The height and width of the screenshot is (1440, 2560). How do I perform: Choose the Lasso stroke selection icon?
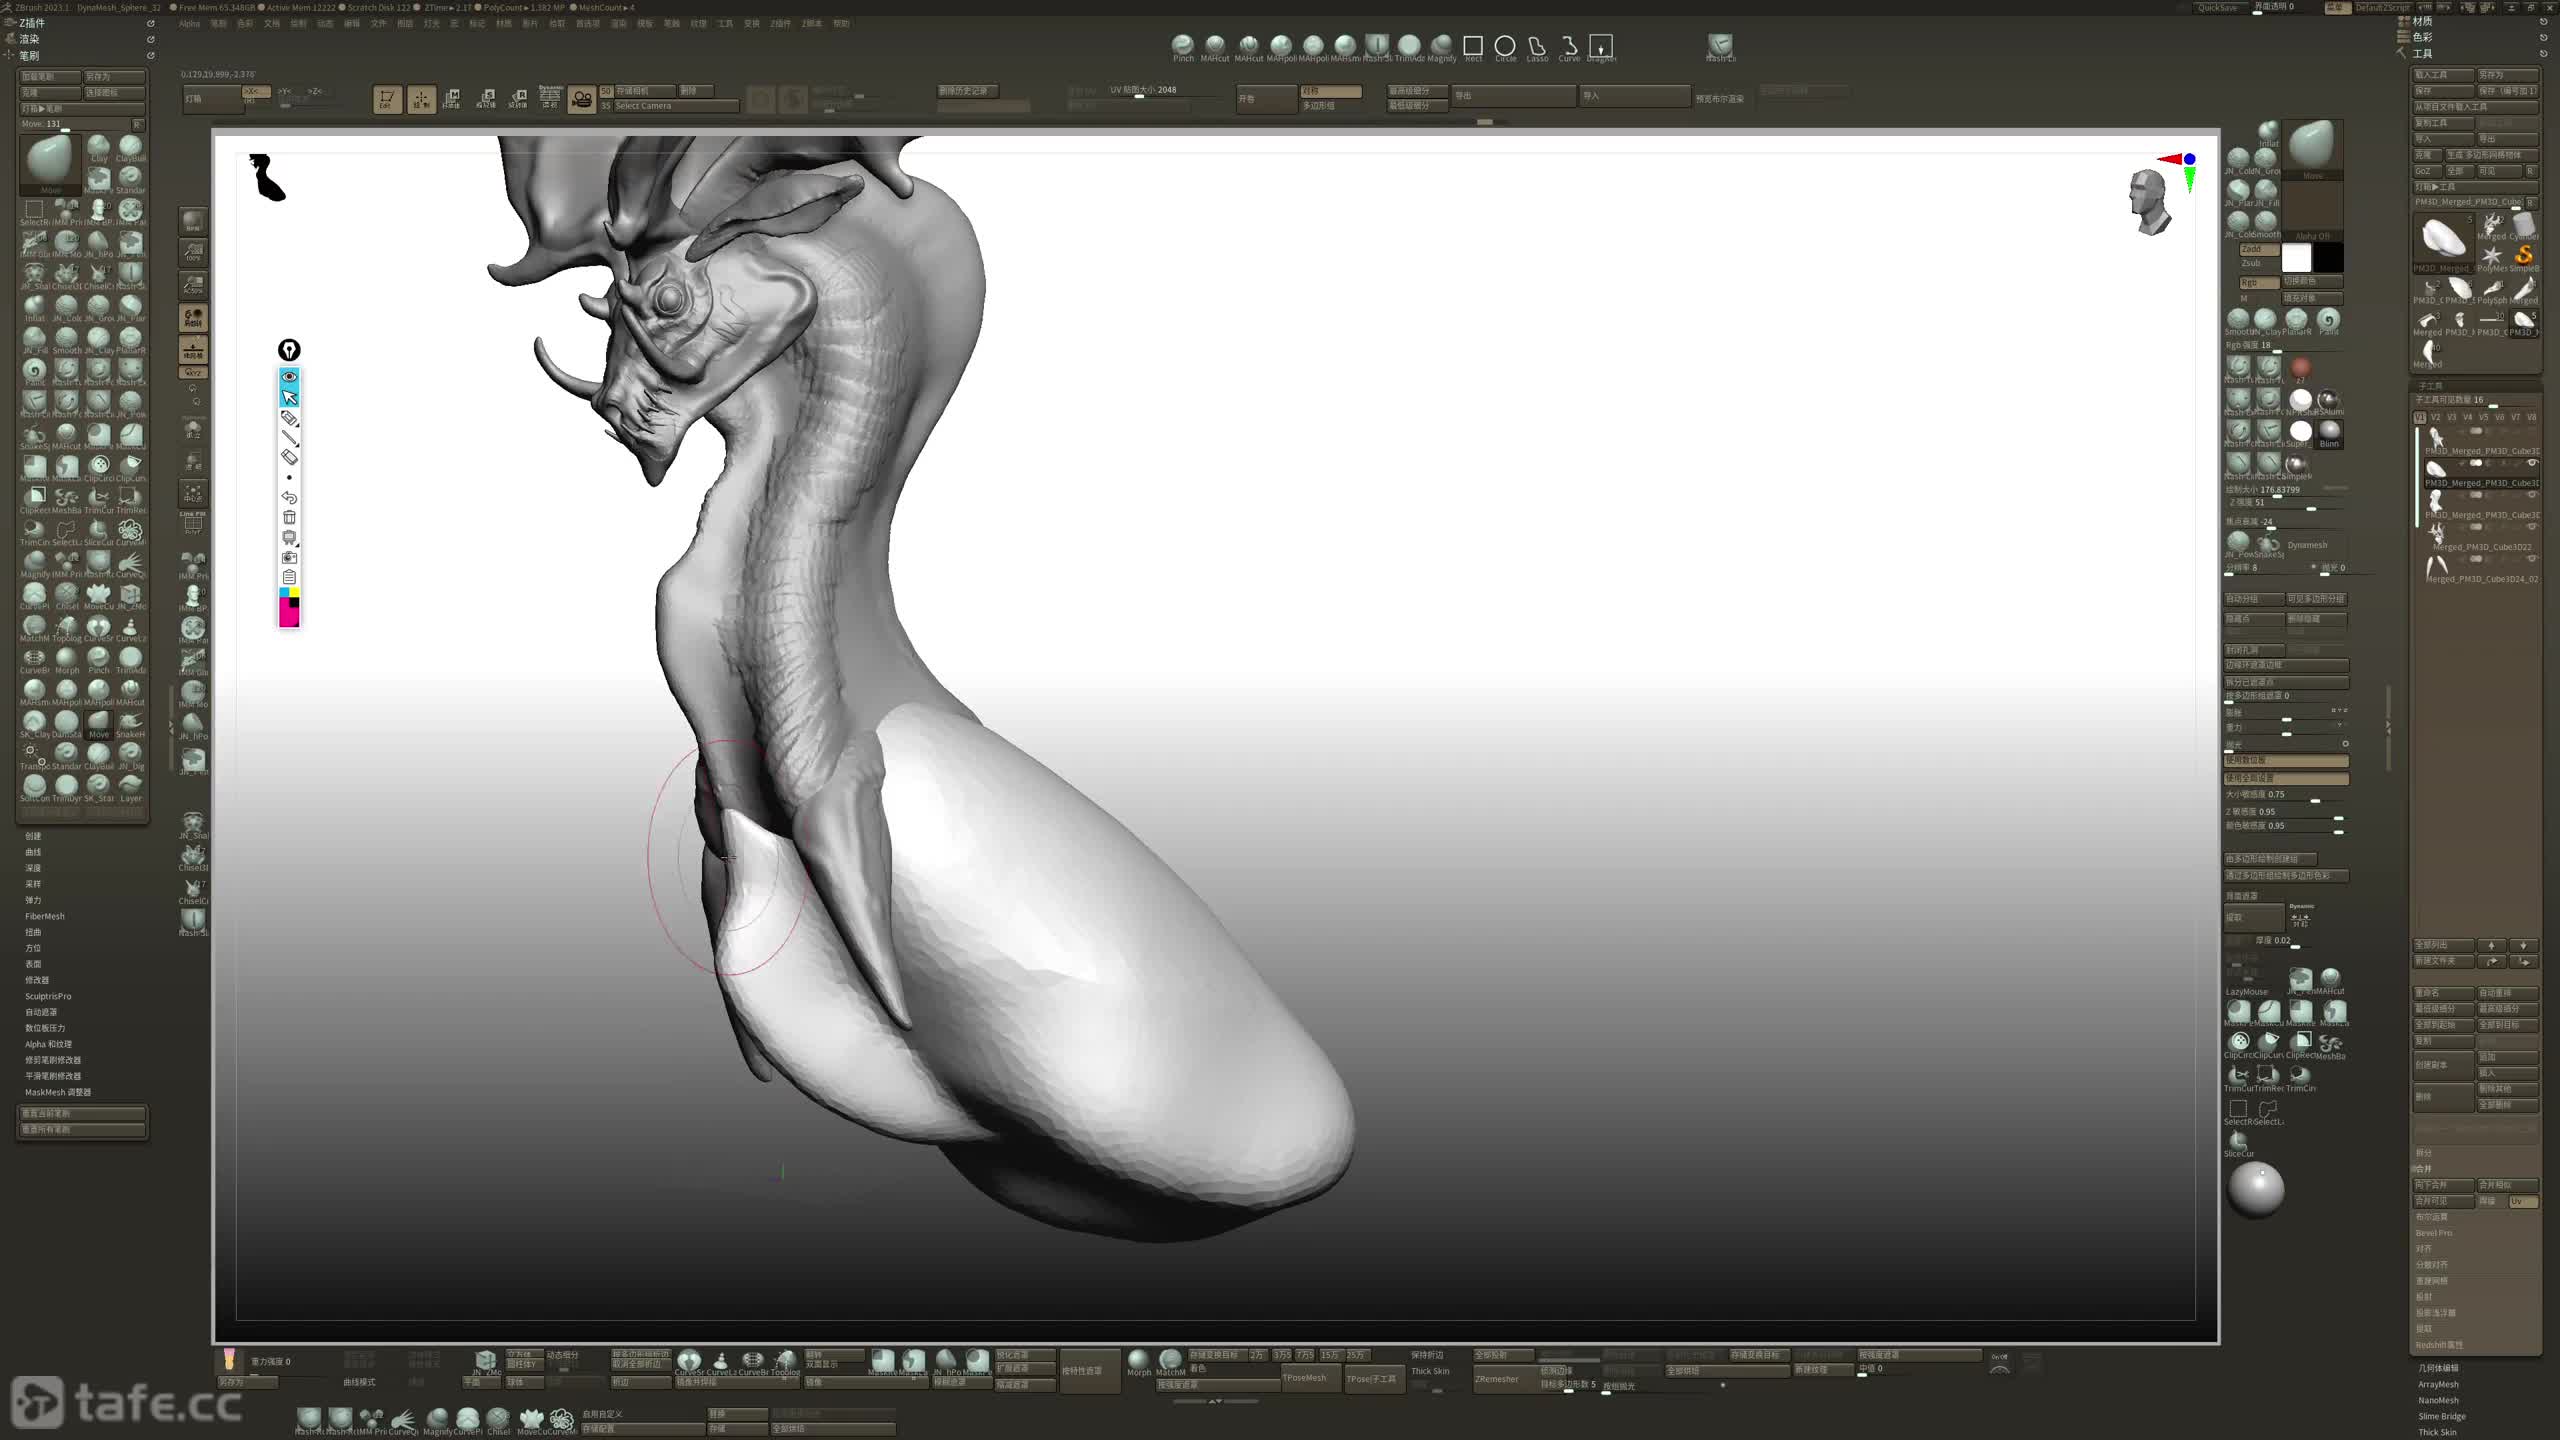point(1537,46)
